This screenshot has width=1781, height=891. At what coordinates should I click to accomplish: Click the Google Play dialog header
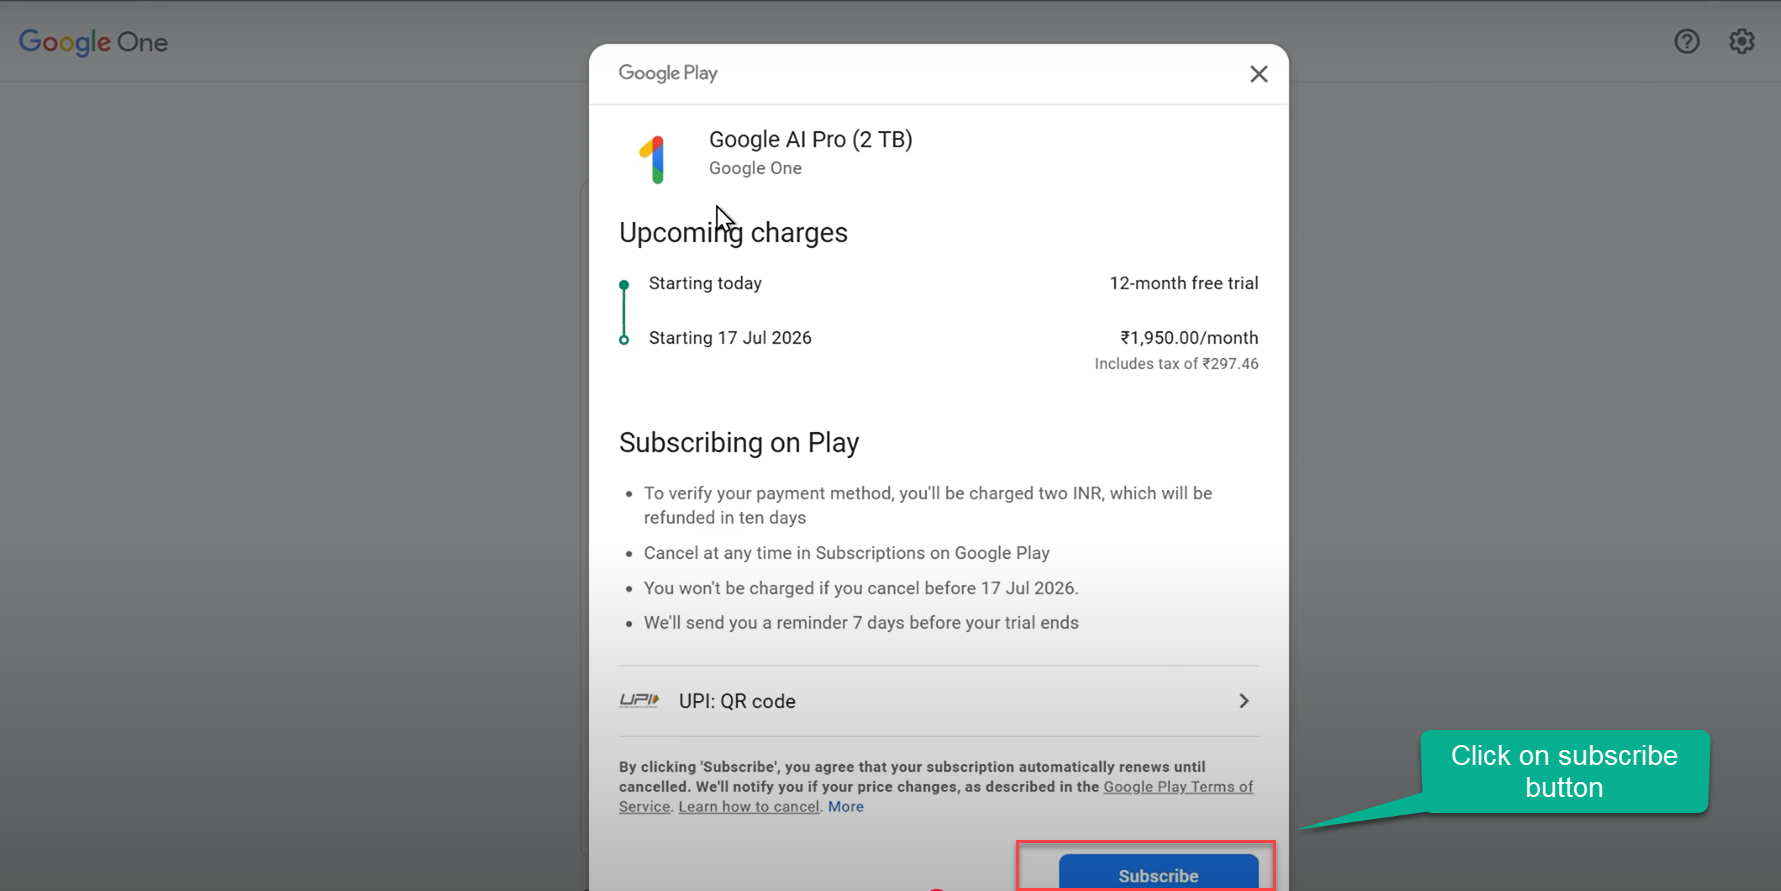(668, 73)
